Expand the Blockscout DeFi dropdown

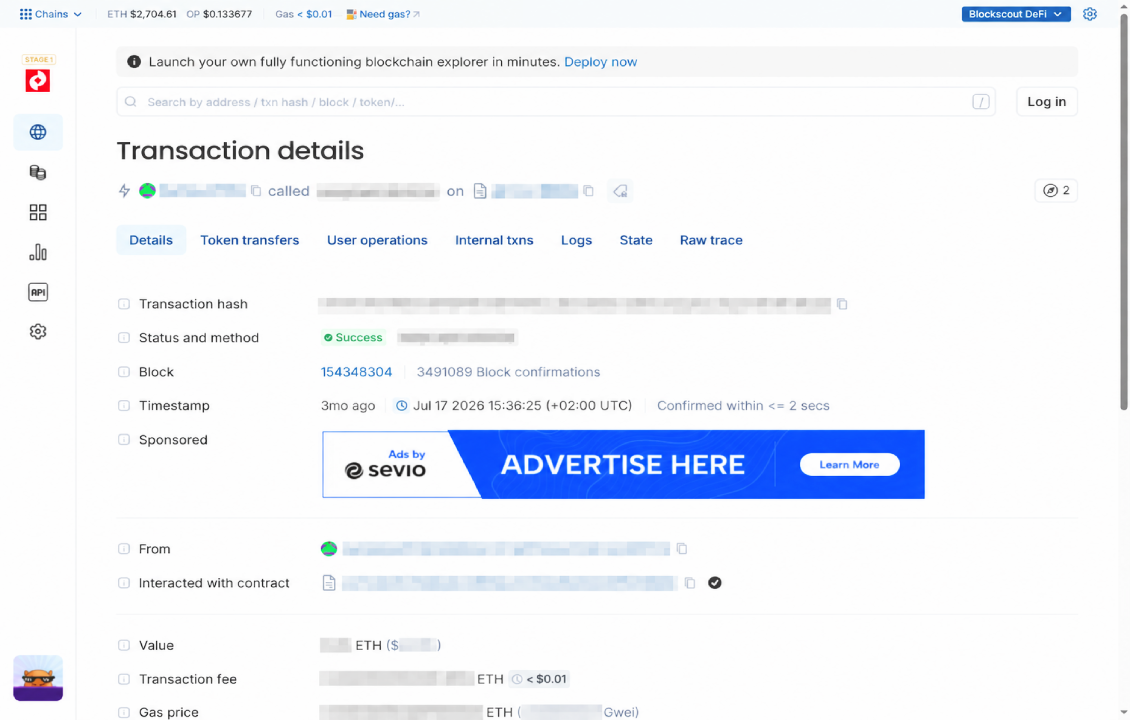click(1015, 14)
